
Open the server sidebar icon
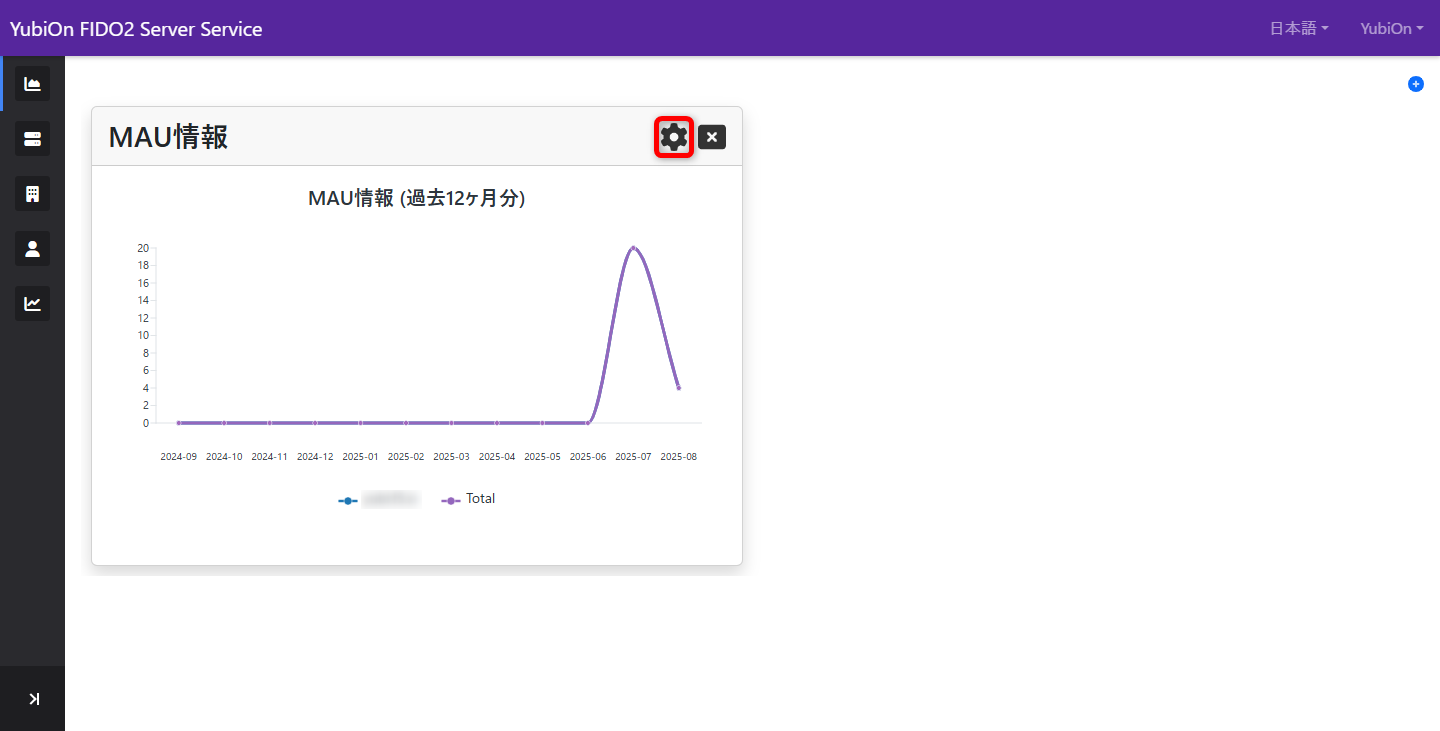pos(32,139)
